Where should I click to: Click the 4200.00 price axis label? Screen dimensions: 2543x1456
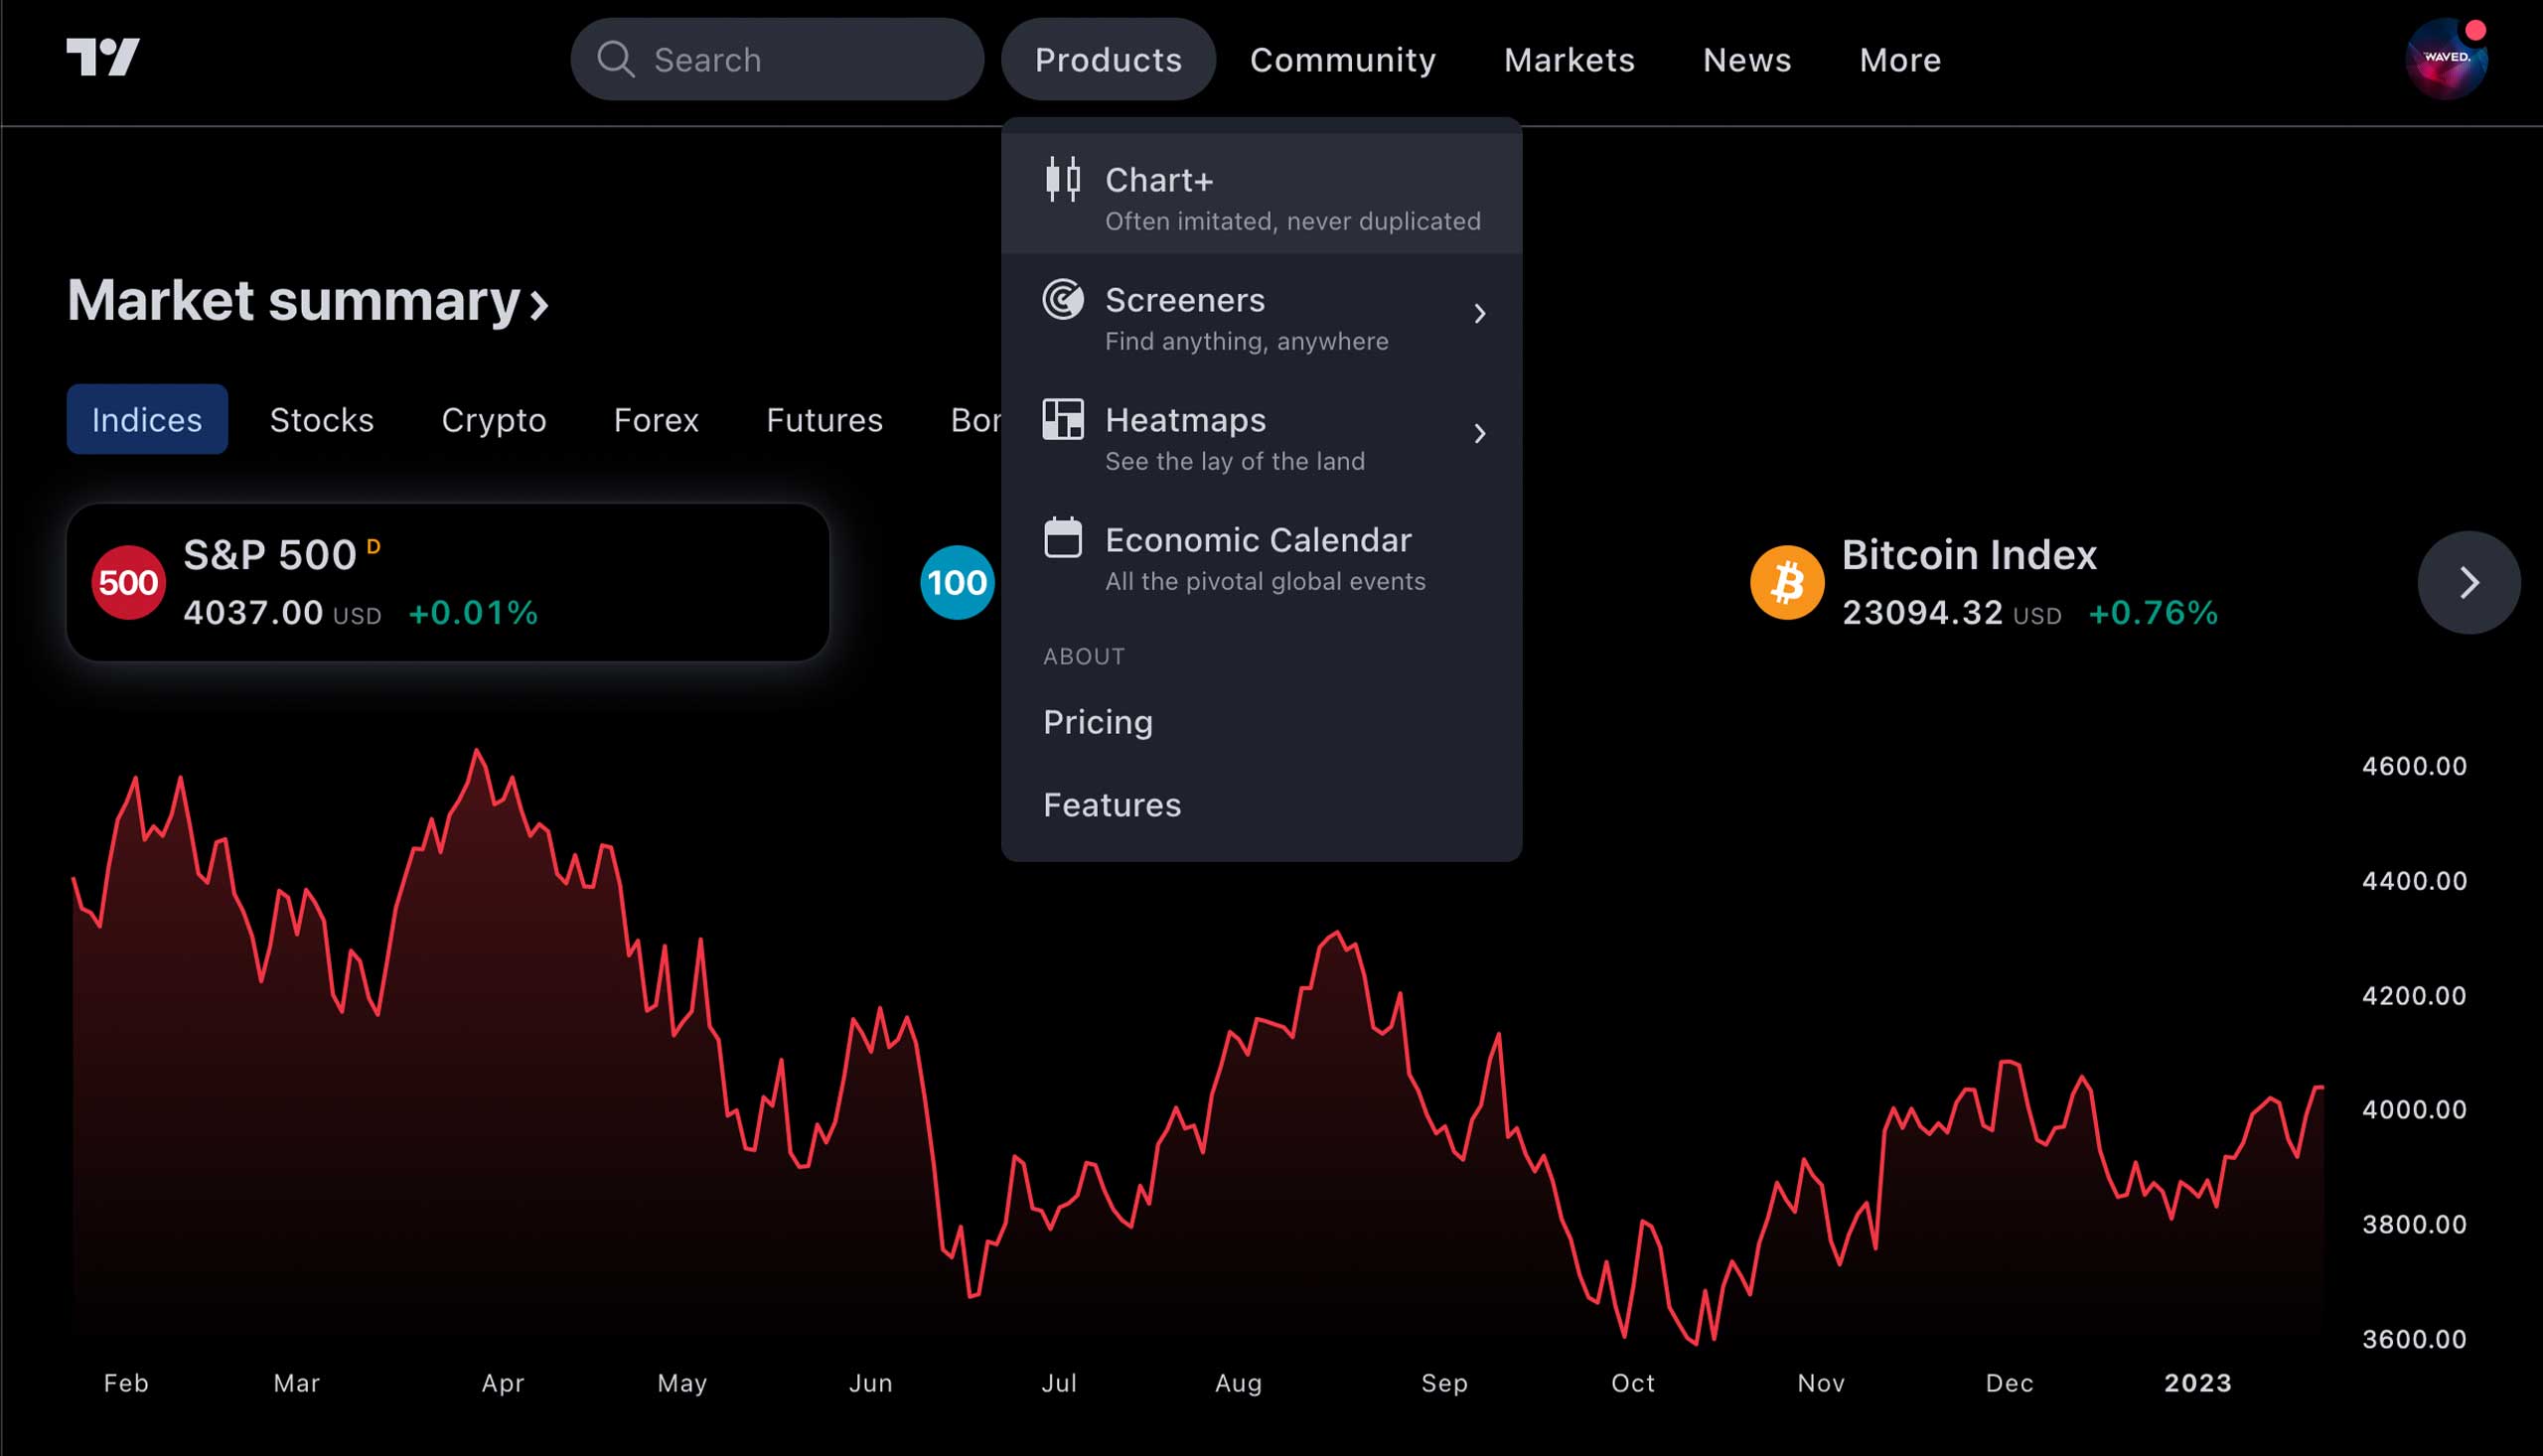(2414, 995)
